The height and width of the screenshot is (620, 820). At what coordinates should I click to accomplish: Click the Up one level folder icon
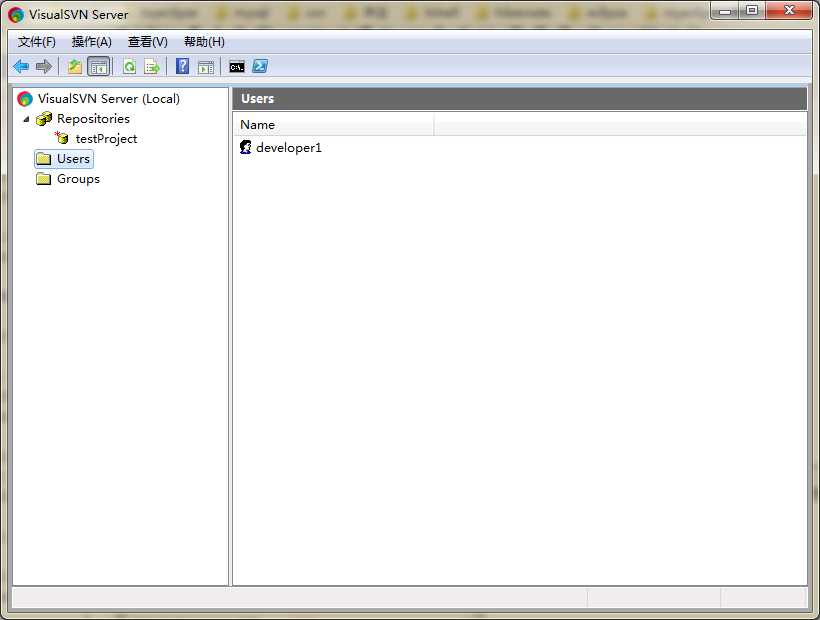coord(75,66)
